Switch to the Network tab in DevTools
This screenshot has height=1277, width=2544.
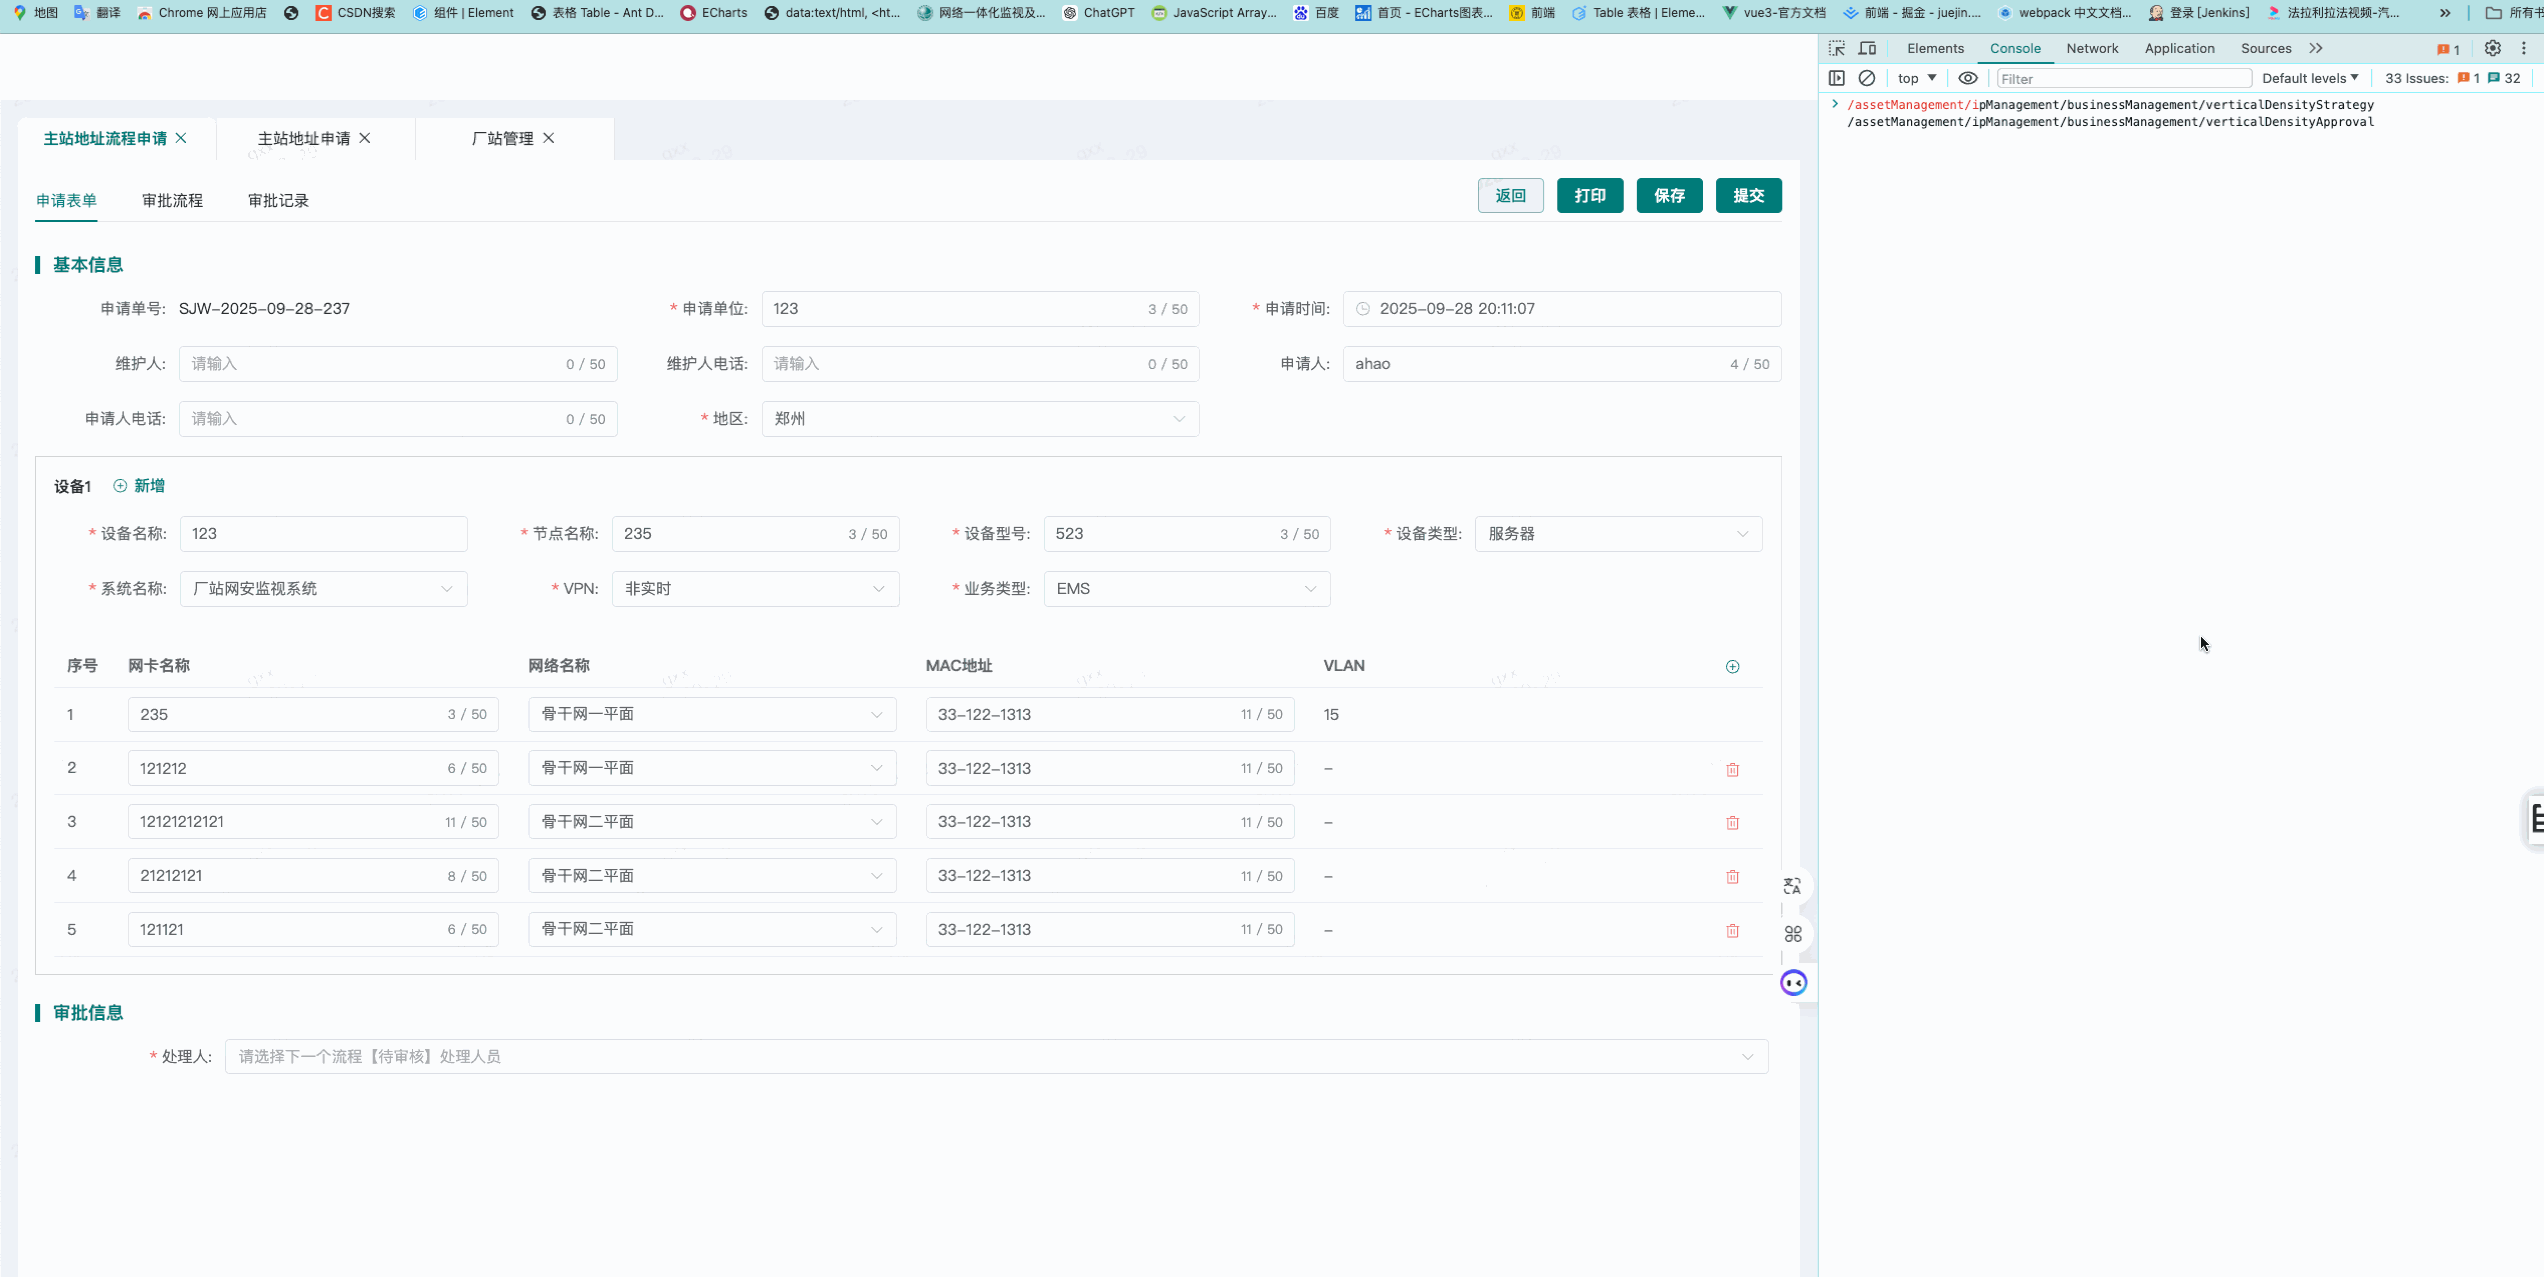(x=2092, y=48)
